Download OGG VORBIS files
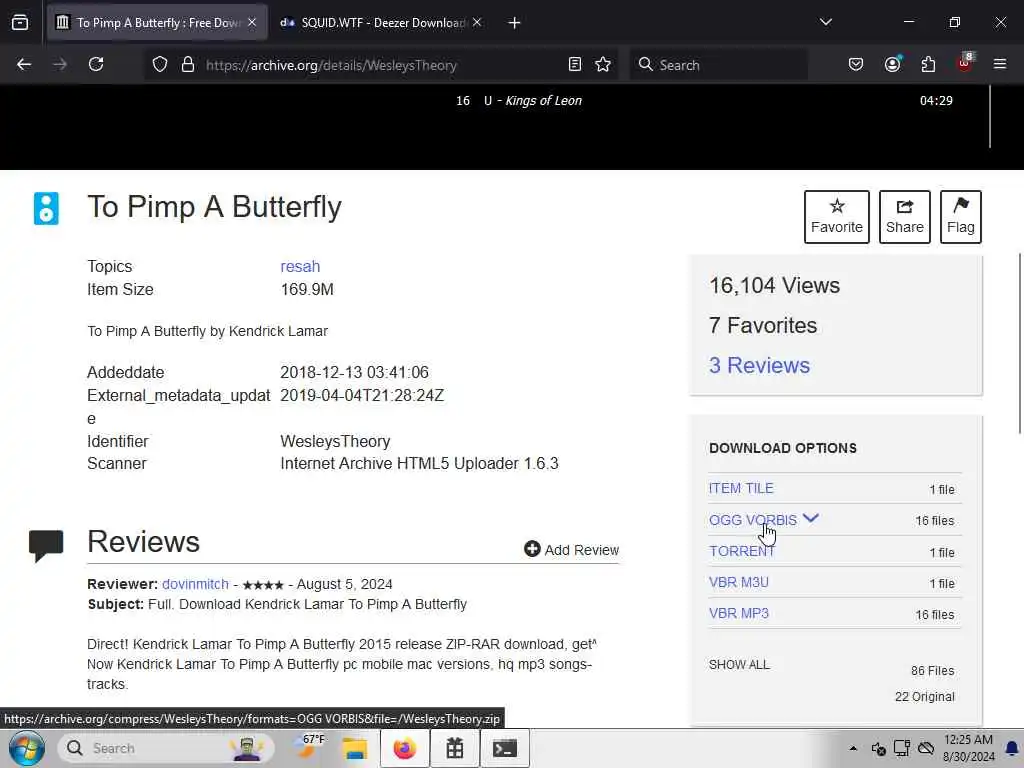The image size is (1024, 768). click(x=753, y=520)
